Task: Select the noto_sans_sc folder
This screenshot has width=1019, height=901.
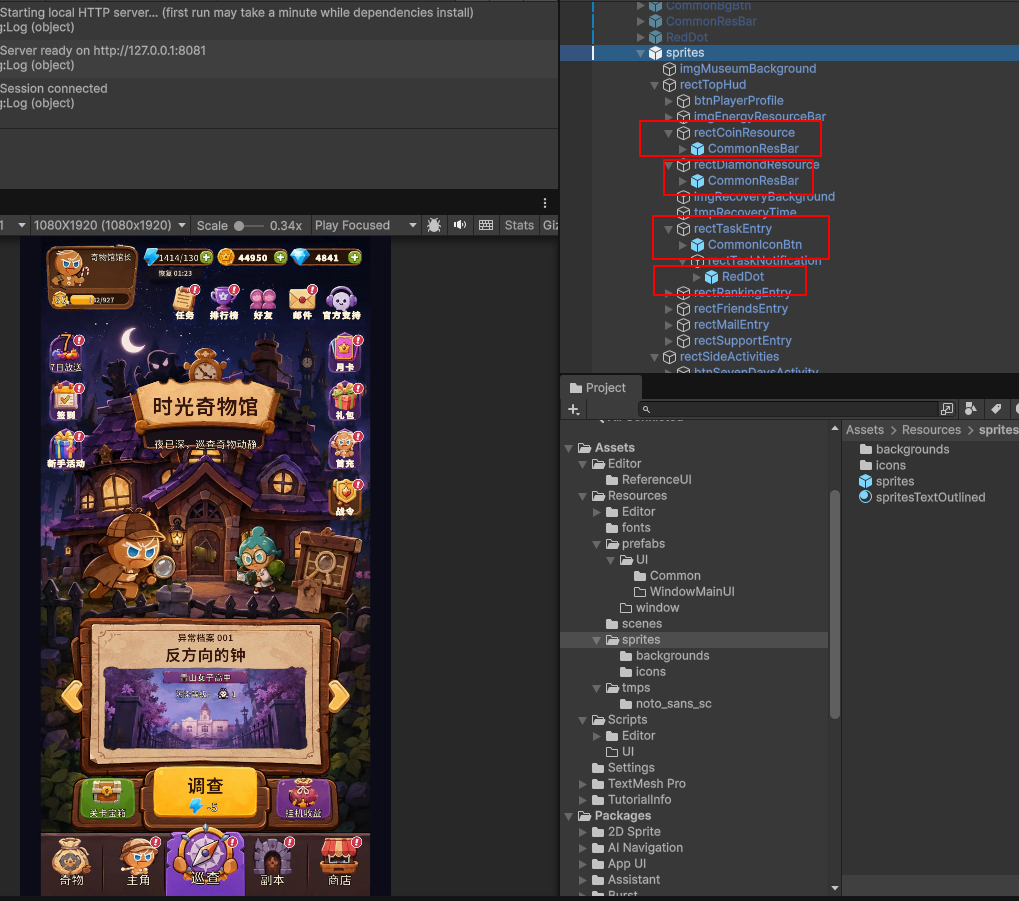Action: coord(673,703)
